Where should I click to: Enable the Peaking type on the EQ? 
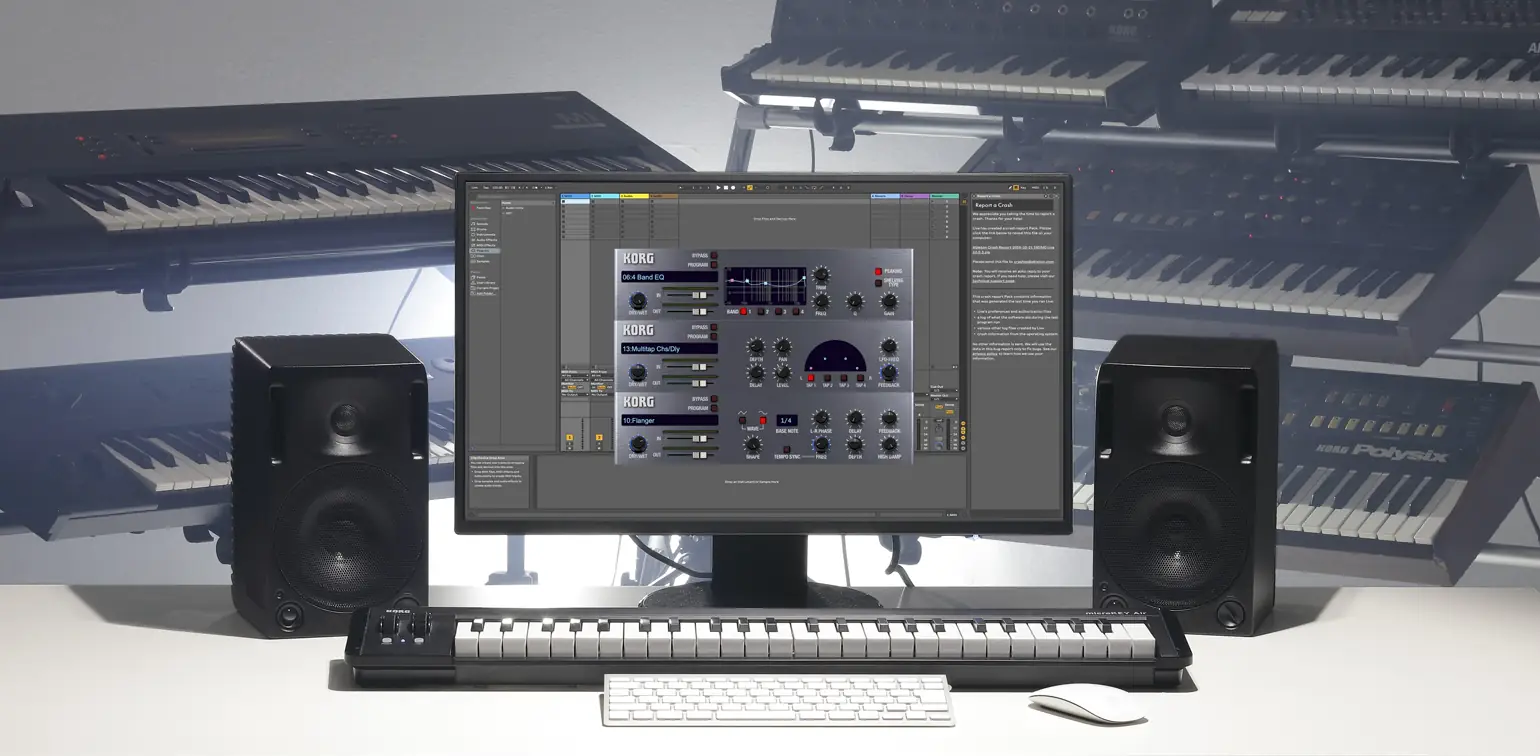tap(879, 271)
